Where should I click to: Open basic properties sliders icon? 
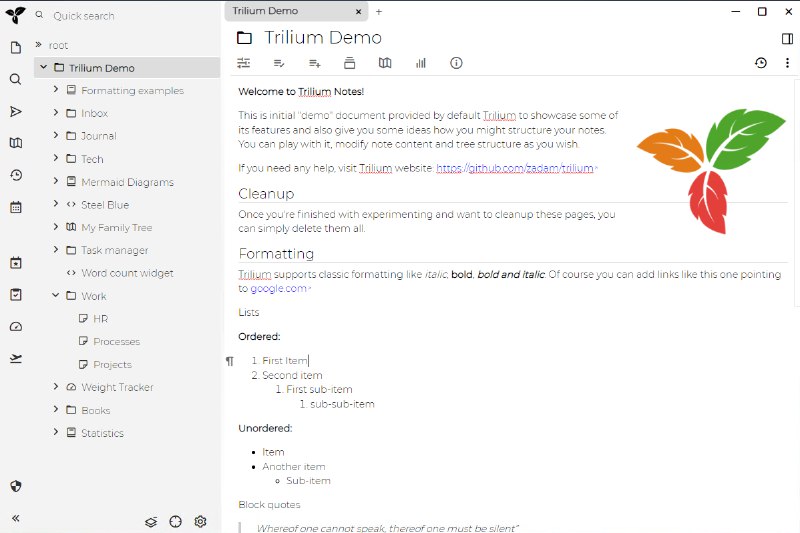244,63
